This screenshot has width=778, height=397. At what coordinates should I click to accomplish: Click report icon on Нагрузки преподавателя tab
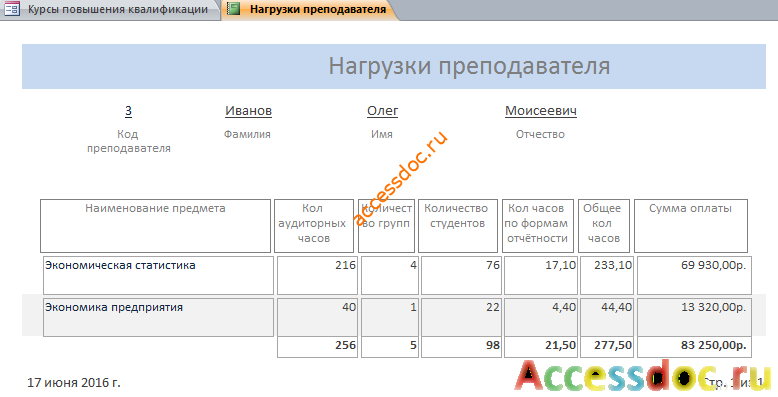[x=233, y=9]
